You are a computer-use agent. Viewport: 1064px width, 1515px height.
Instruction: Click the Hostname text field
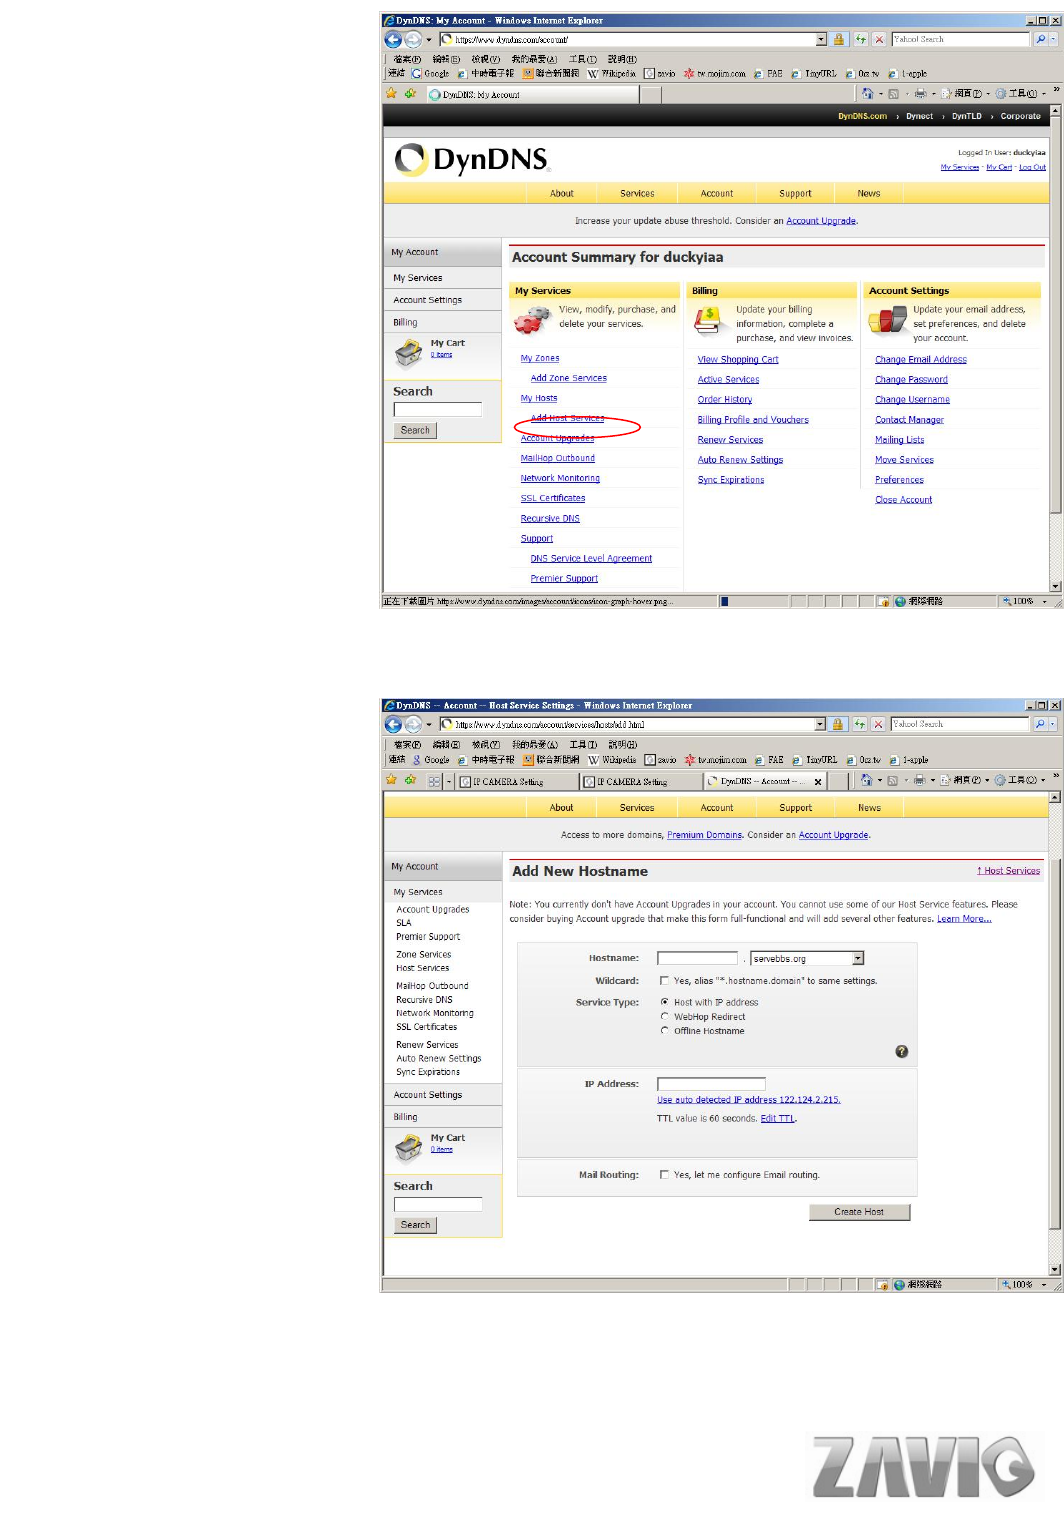(697, 958)
